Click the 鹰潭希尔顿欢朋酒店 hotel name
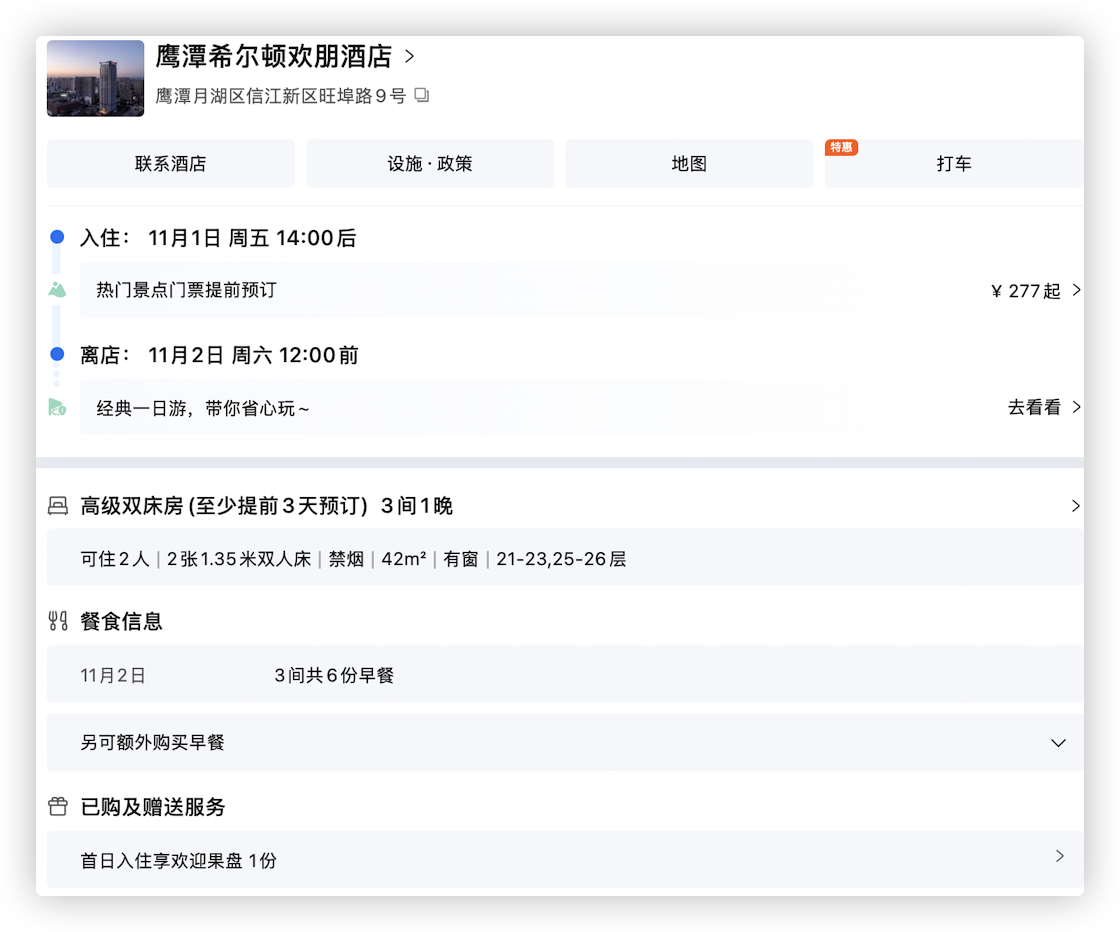The width and height of the screenshot is (1120, 932). pyautogui.click(x=273, y=56)
